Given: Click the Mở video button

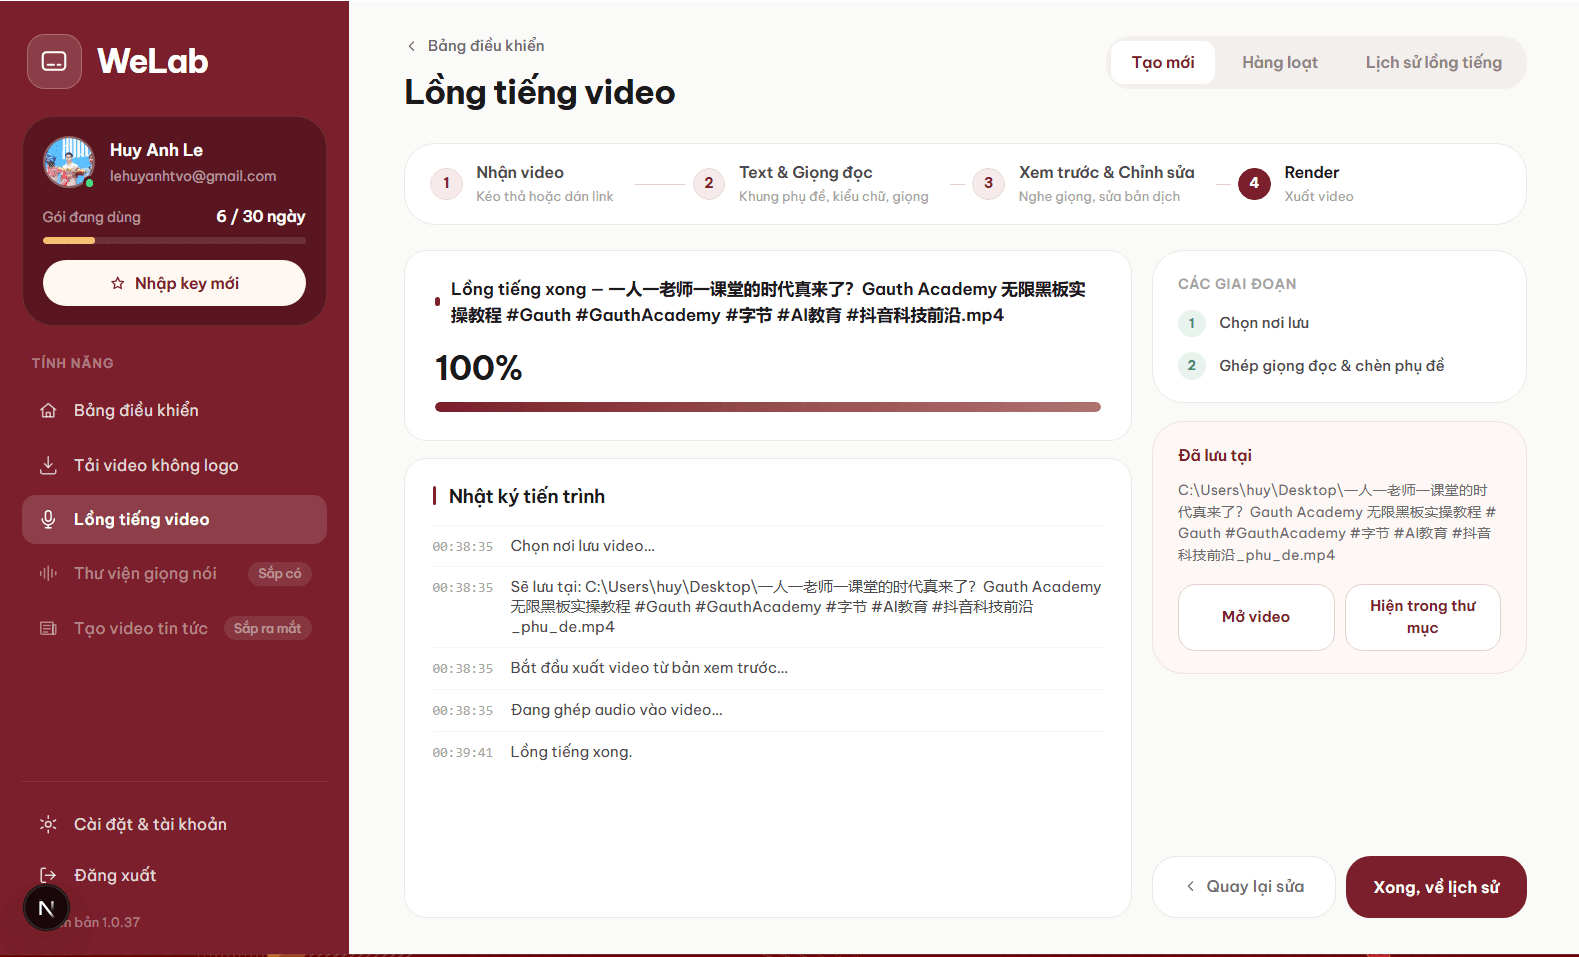Looking at the screenshot, I should tap(1256, 617).
